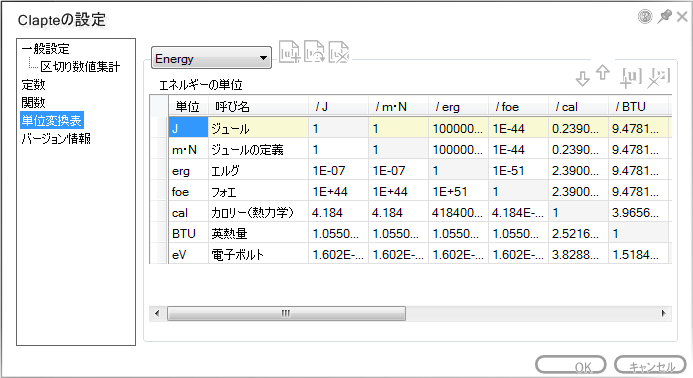Image resolution: width=693 pixels, height=378 pixels.
Task: Open バージョン情報 page
Action: pos(56,138)
